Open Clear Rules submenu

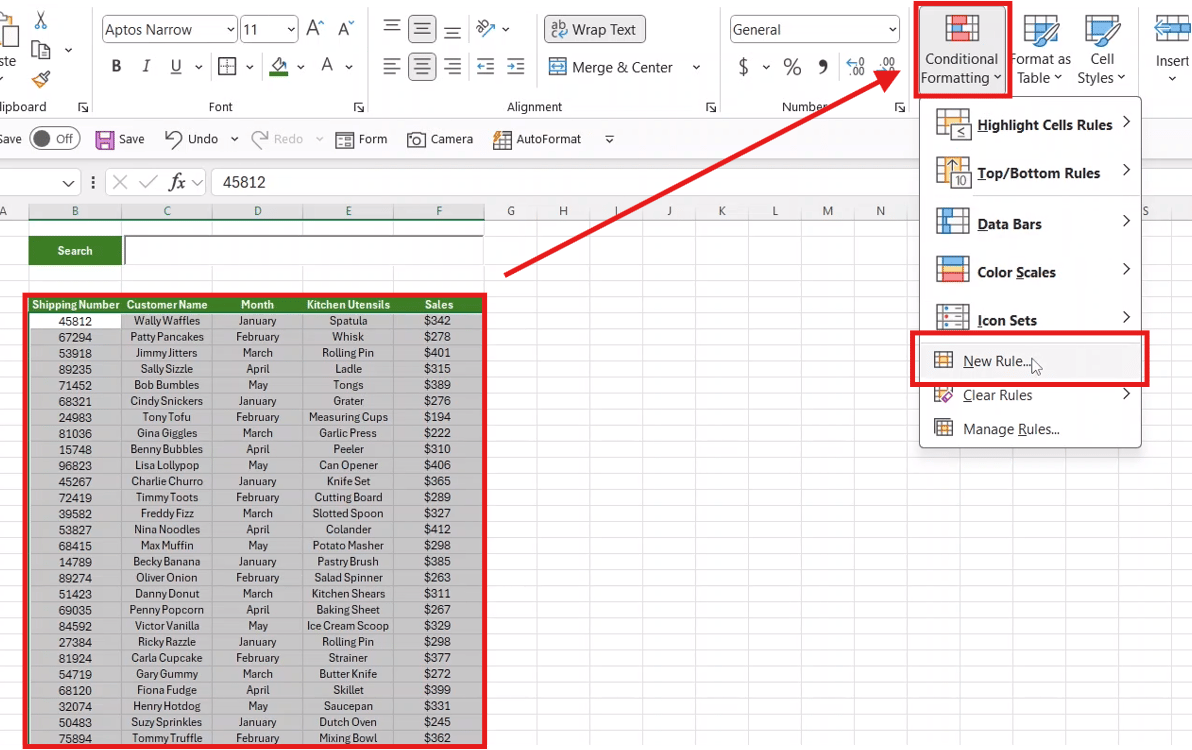click(x=1030, y=395)
